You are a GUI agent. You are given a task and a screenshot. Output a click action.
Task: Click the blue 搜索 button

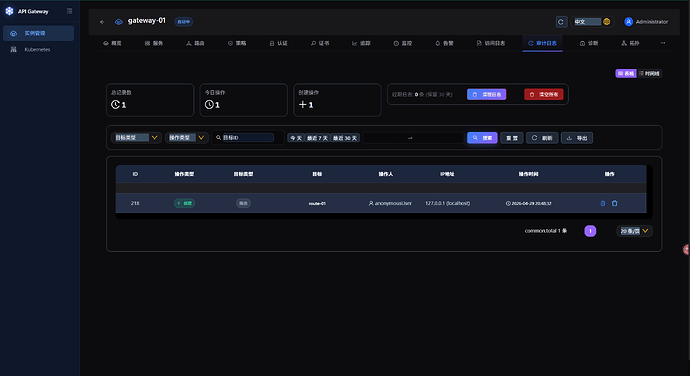tap(482, 138)
